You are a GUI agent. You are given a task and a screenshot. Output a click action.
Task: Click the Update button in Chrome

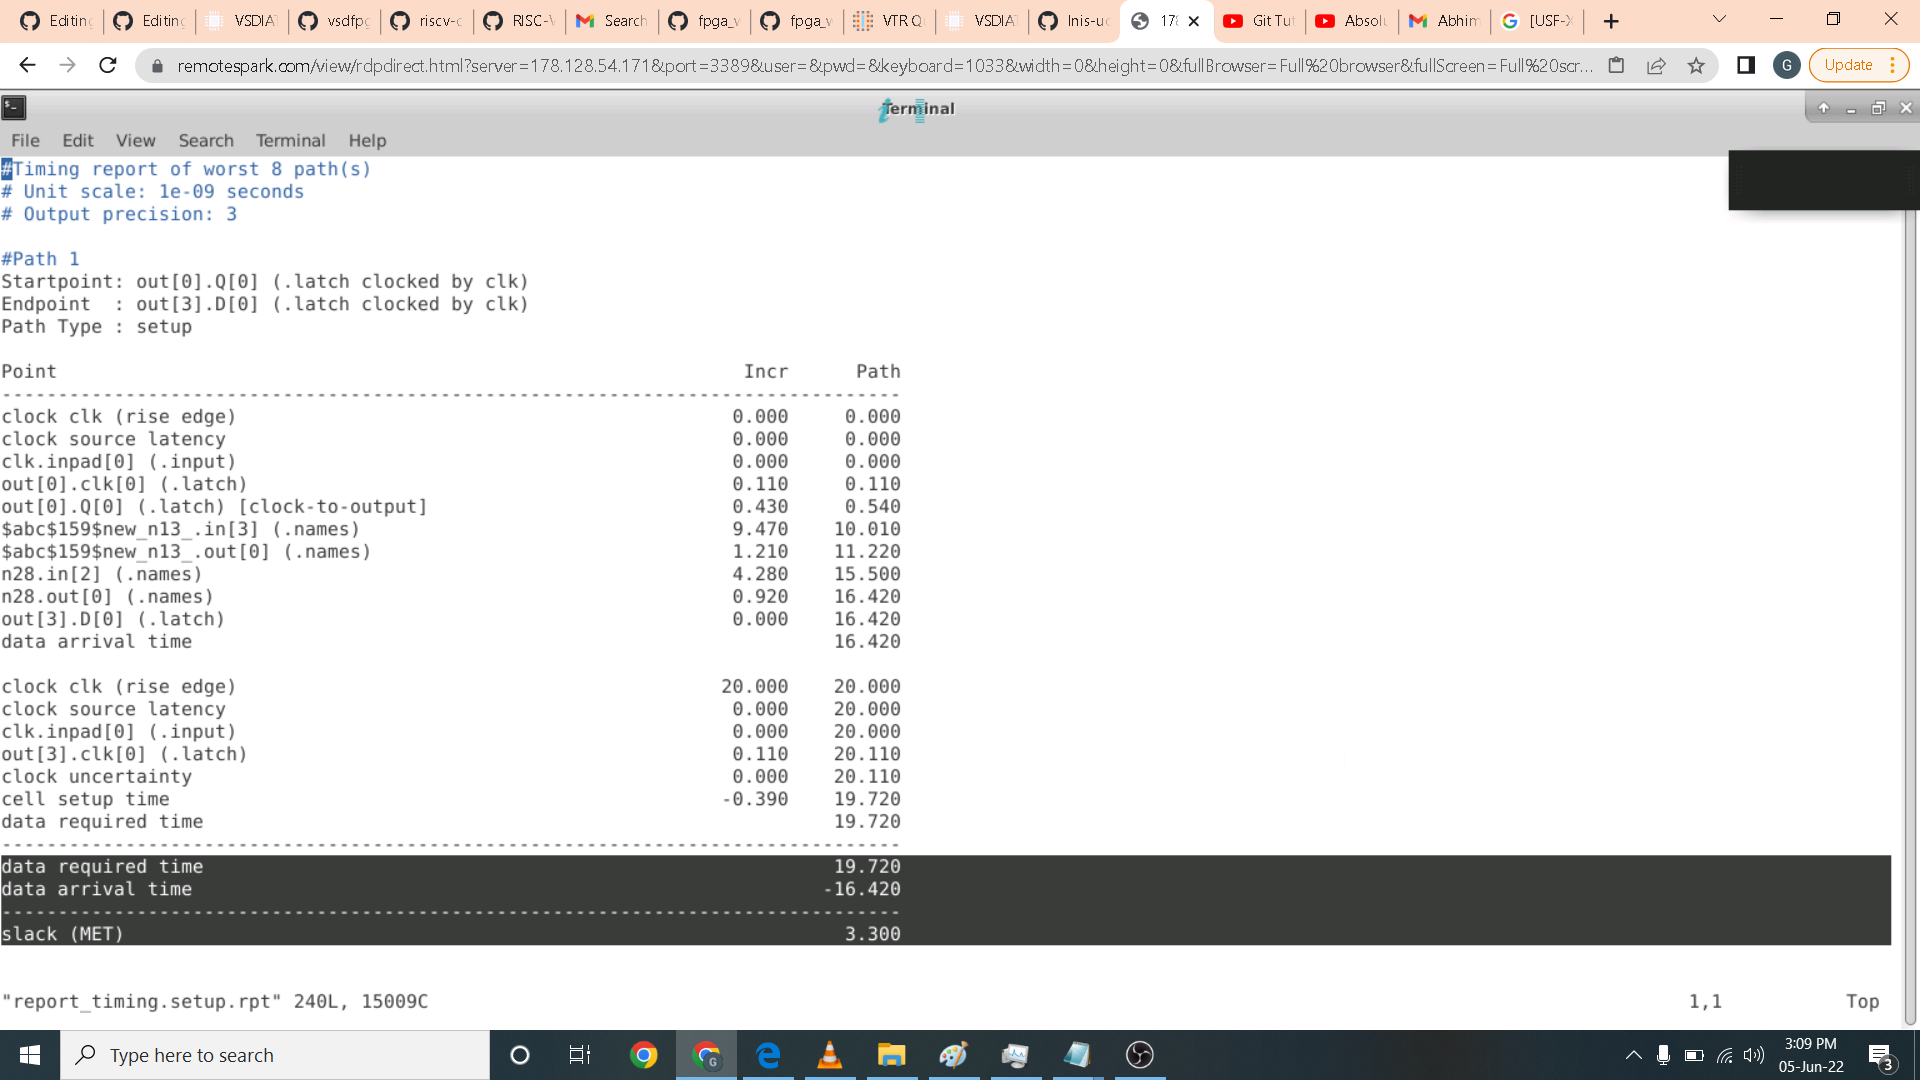[1848, 65]
